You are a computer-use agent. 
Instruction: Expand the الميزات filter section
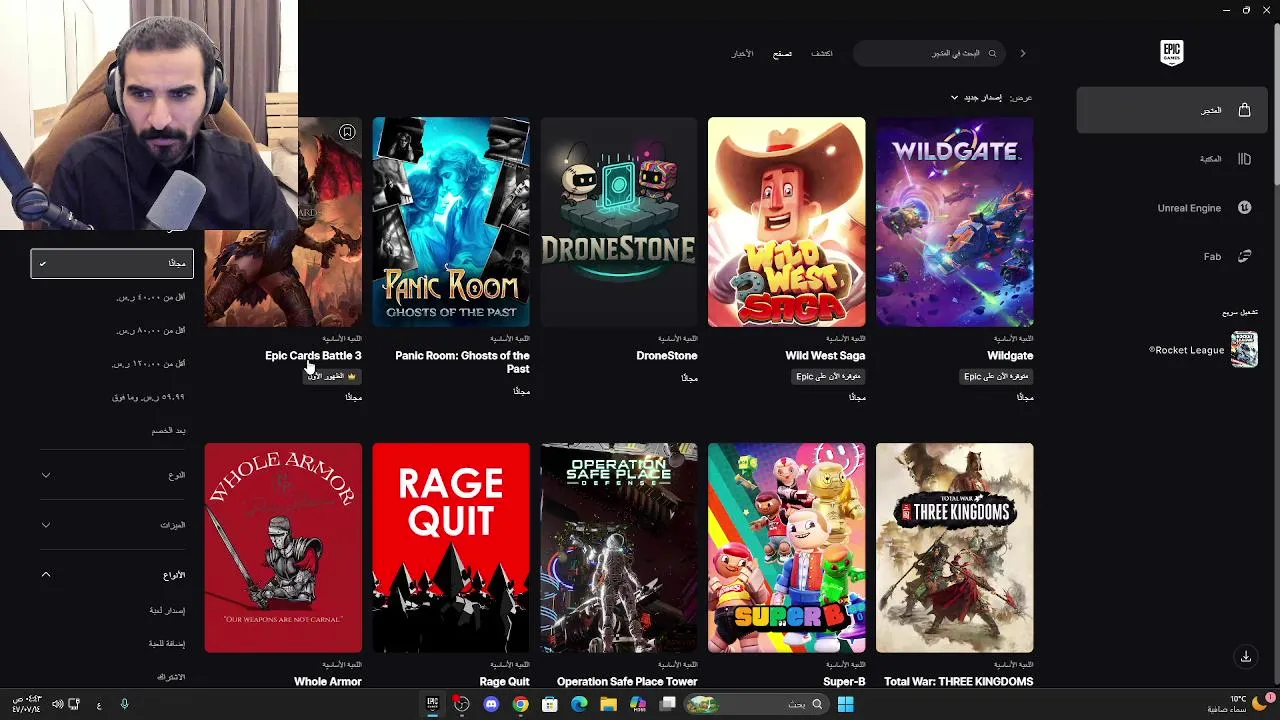click(112, 524)
